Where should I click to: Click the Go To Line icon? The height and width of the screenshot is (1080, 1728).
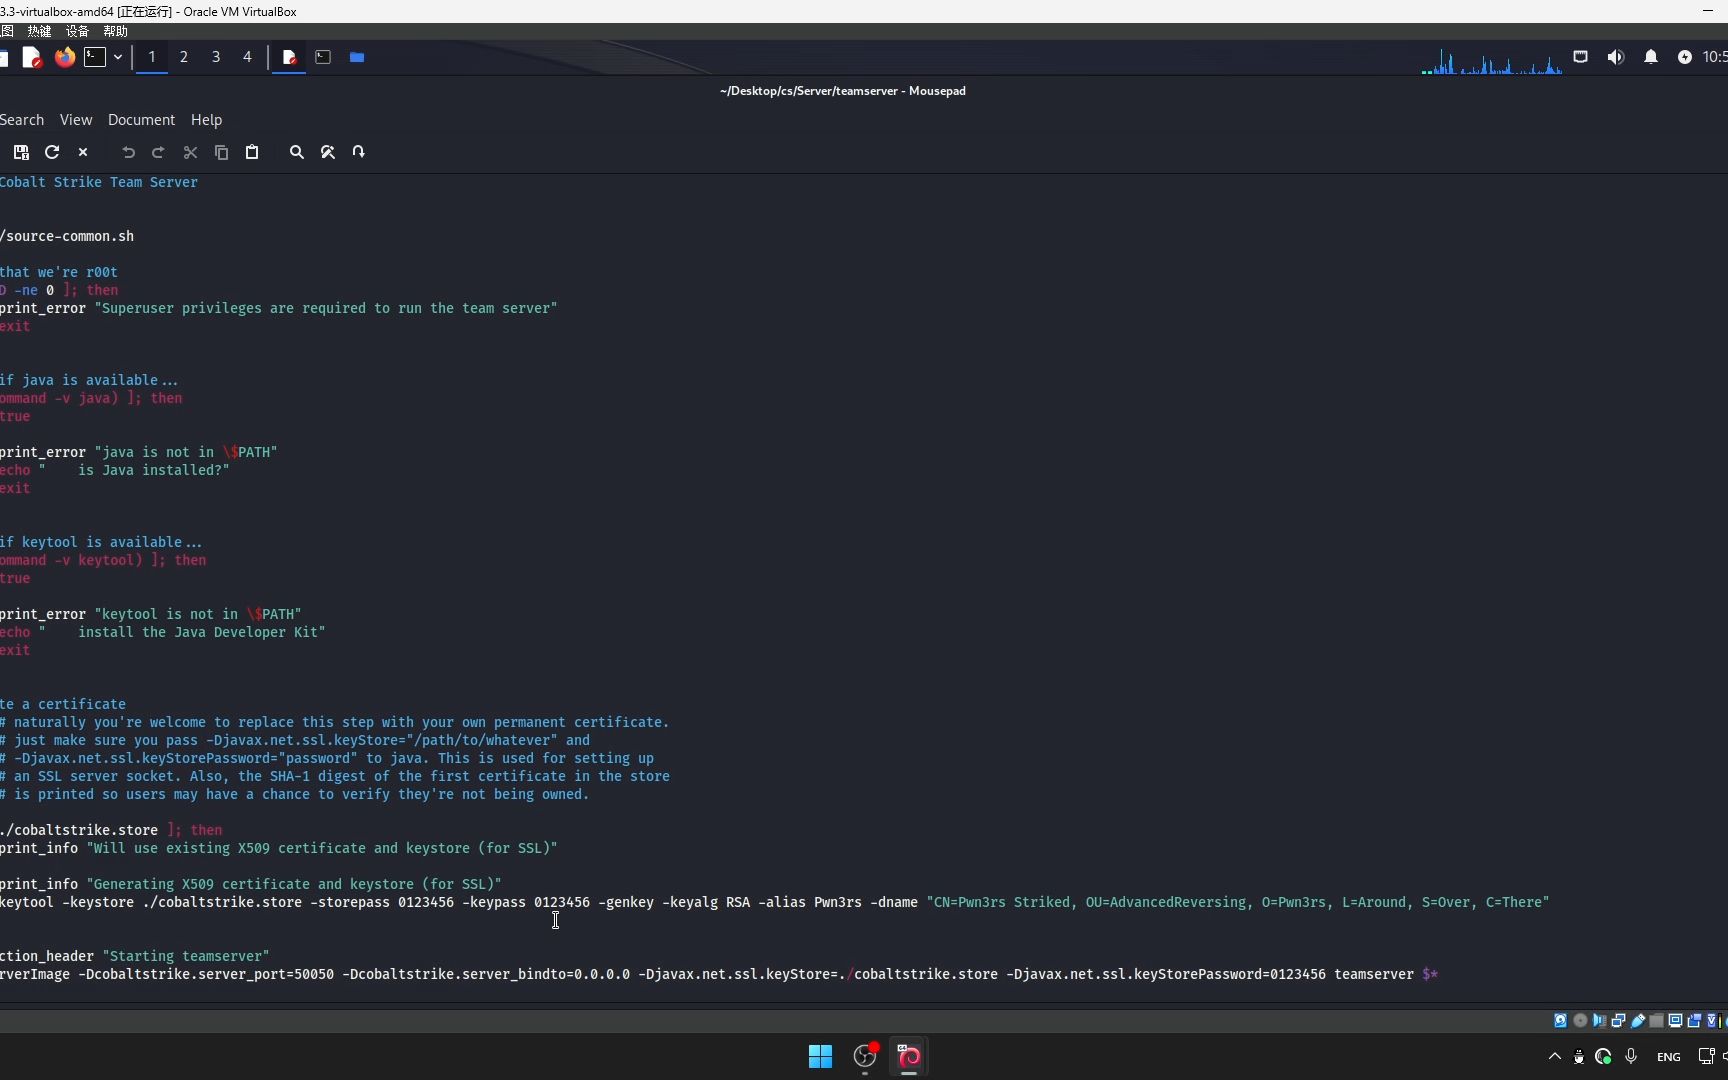click(x=358, y=152)
